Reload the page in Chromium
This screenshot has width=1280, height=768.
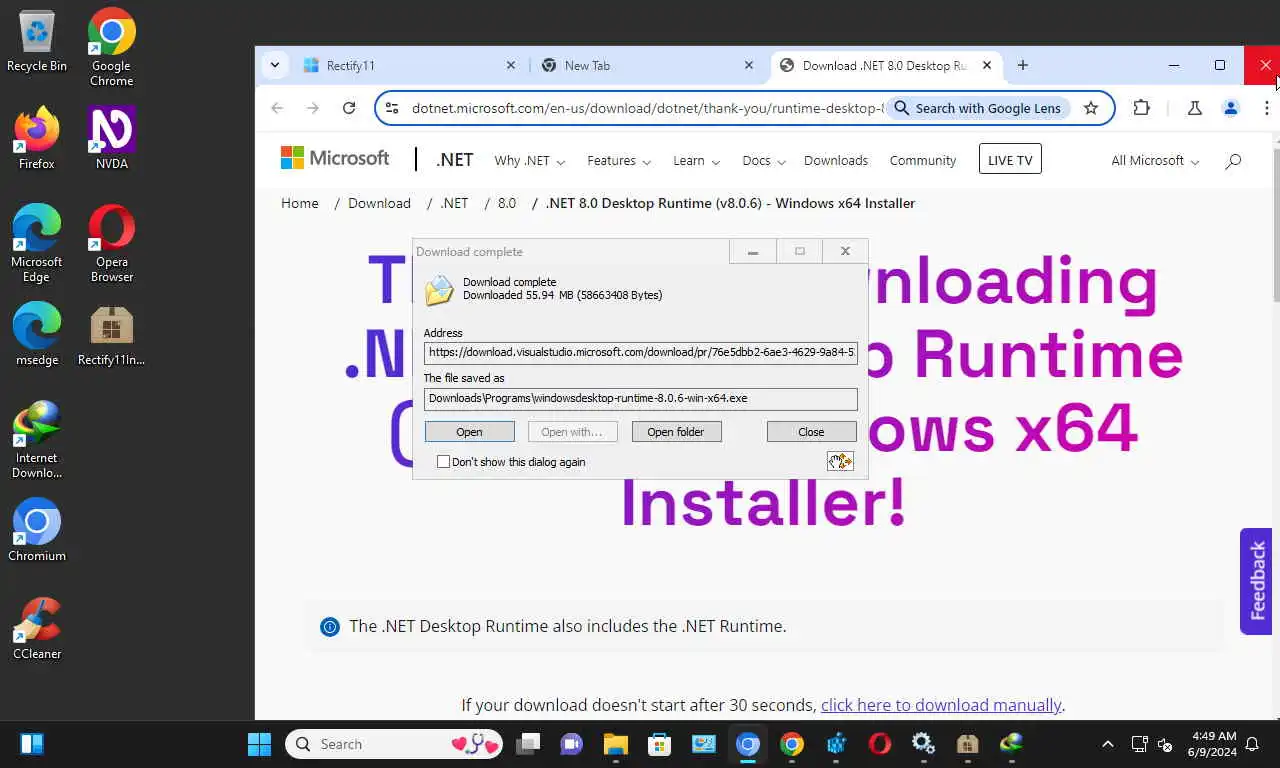[x=349, y=108]
